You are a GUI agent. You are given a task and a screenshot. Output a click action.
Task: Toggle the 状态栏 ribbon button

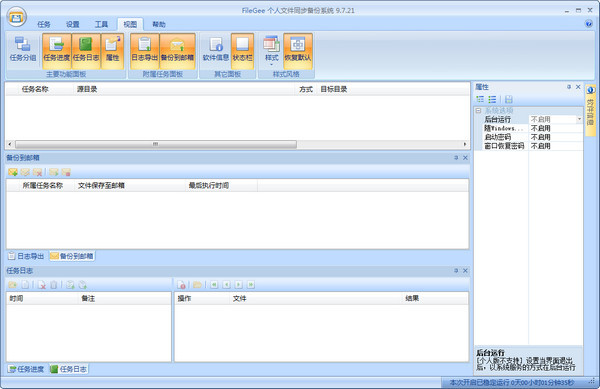pos(242,50)
